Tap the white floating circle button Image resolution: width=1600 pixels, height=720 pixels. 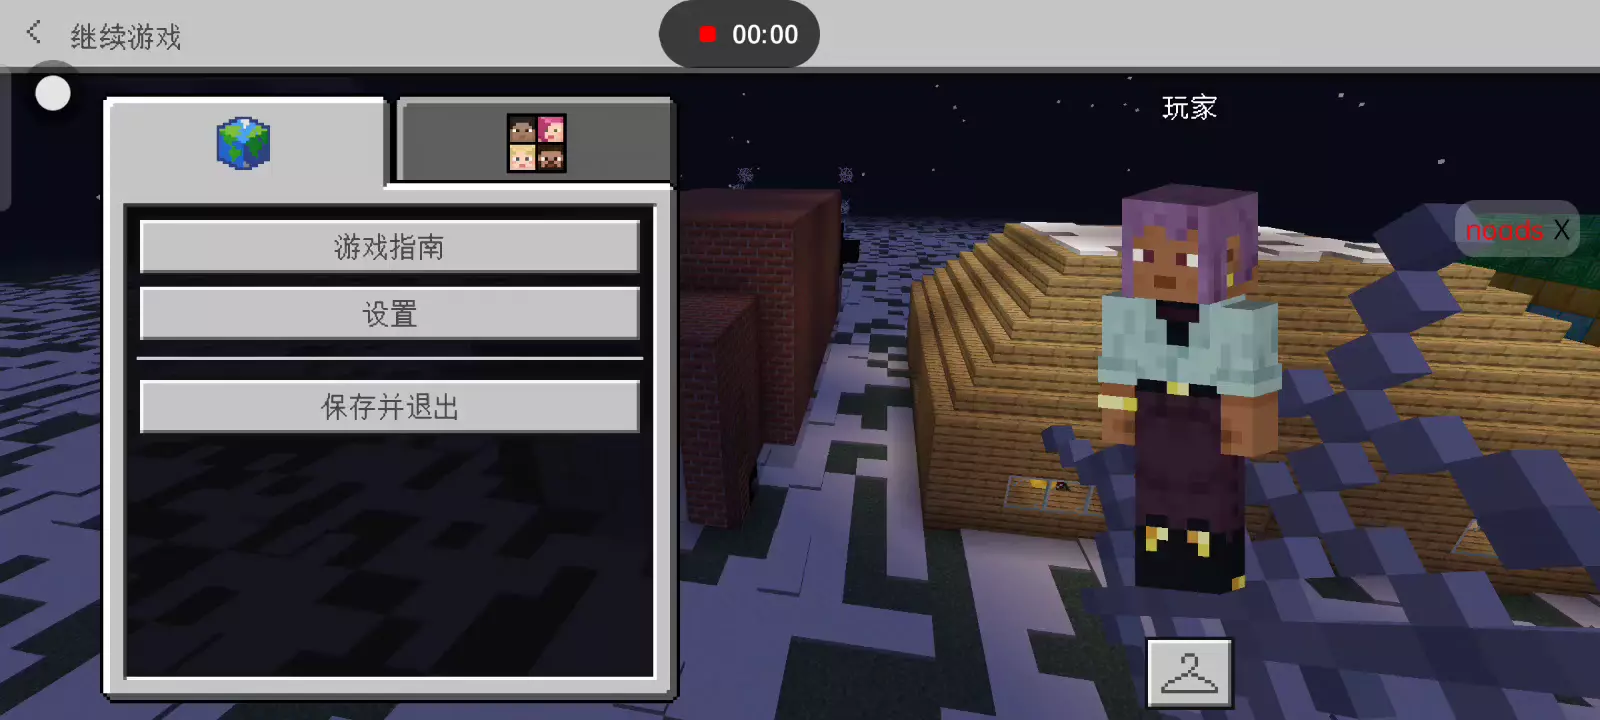53,94
